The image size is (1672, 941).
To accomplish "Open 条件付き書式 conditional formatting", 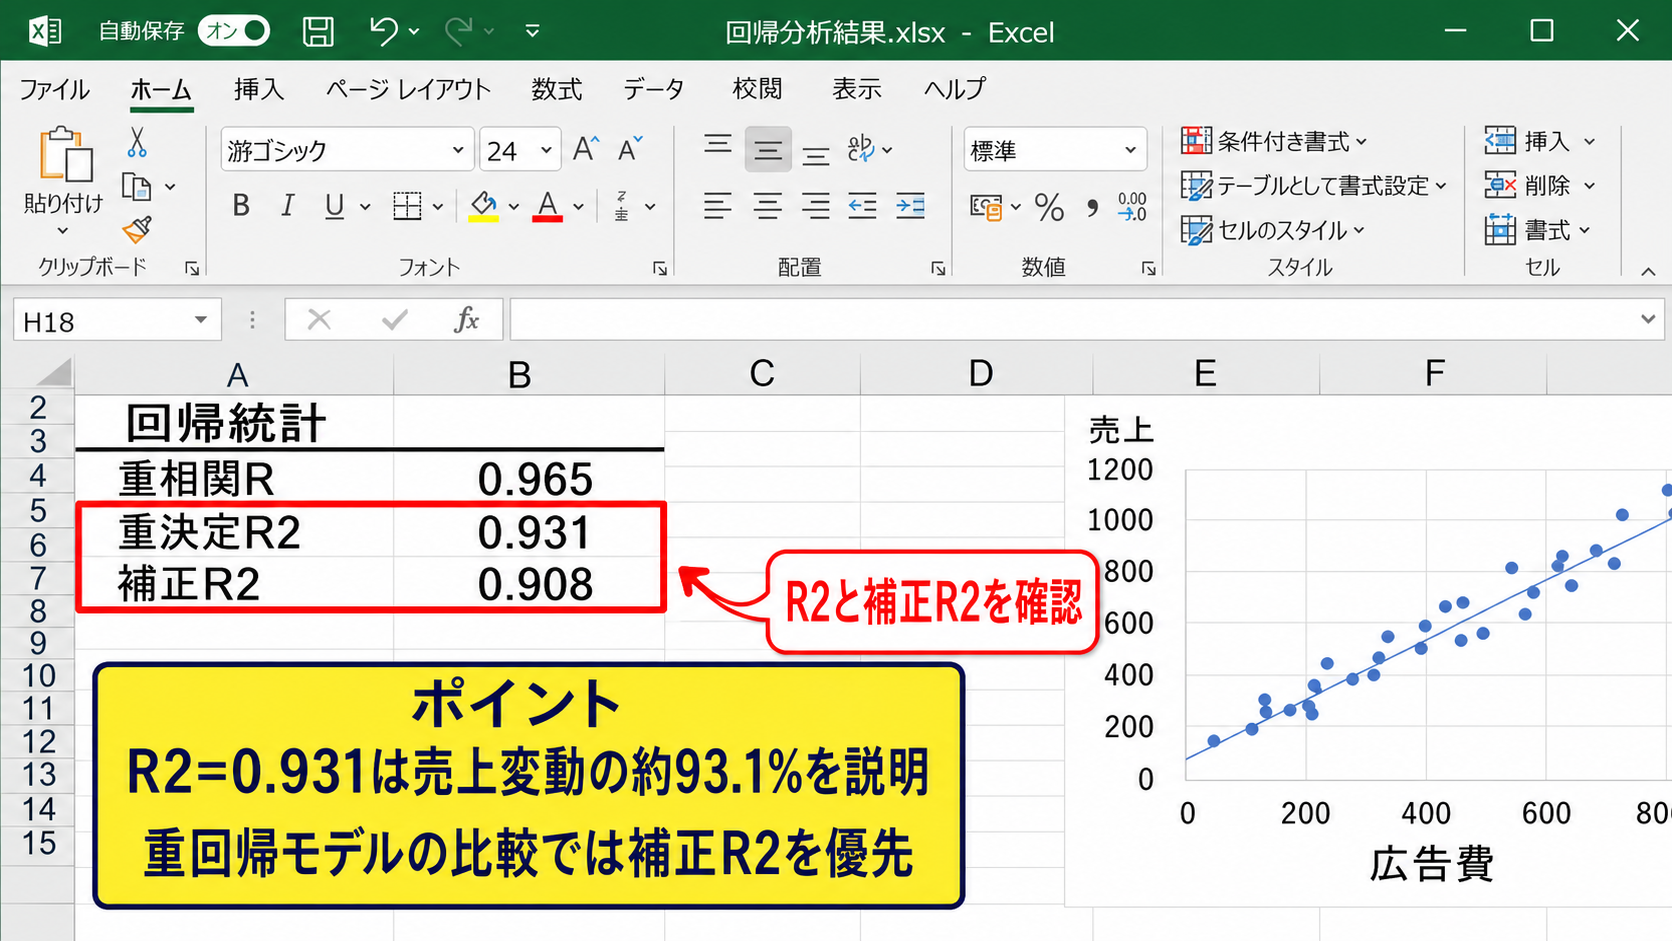I will pyautogui.click(x=1274, y=141).
